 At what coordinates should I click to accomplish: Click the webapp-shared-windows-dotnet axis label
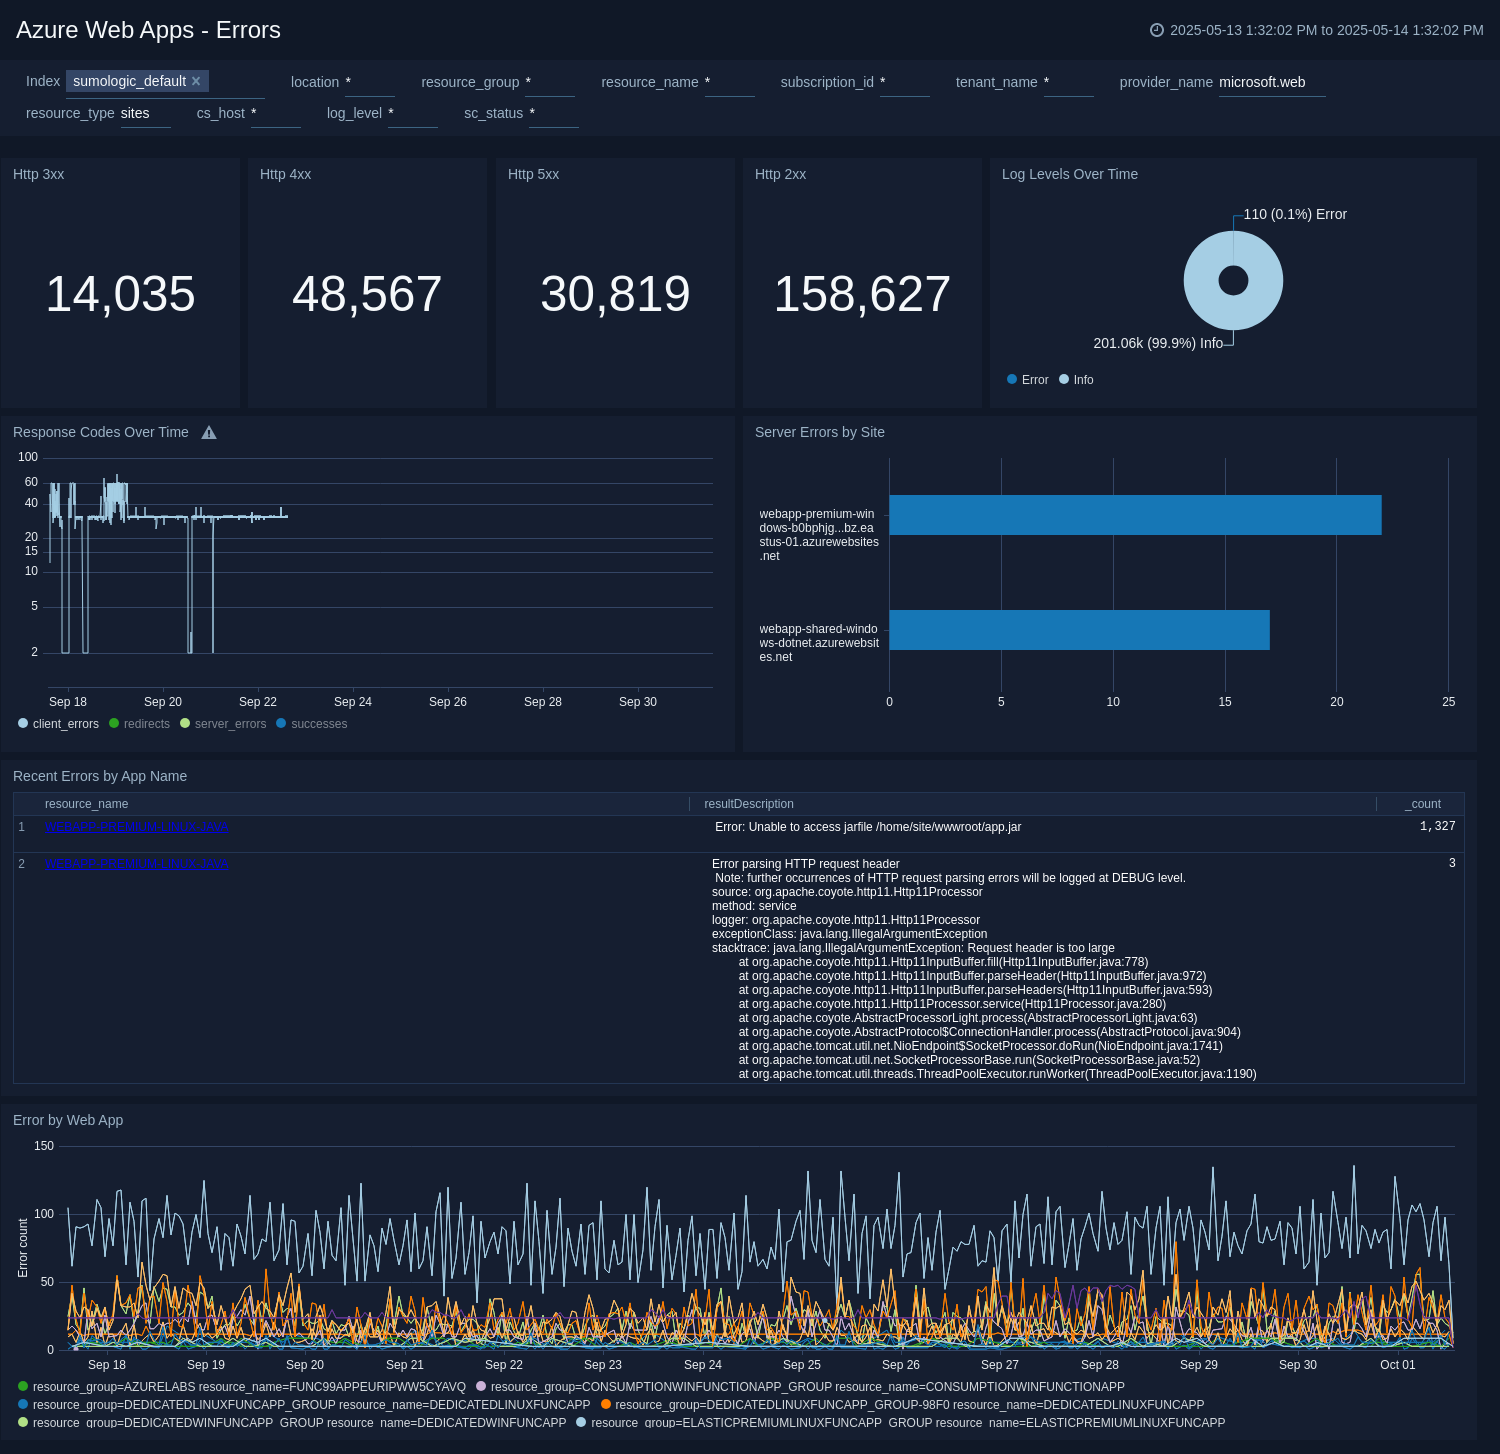(x=819, y=643)
